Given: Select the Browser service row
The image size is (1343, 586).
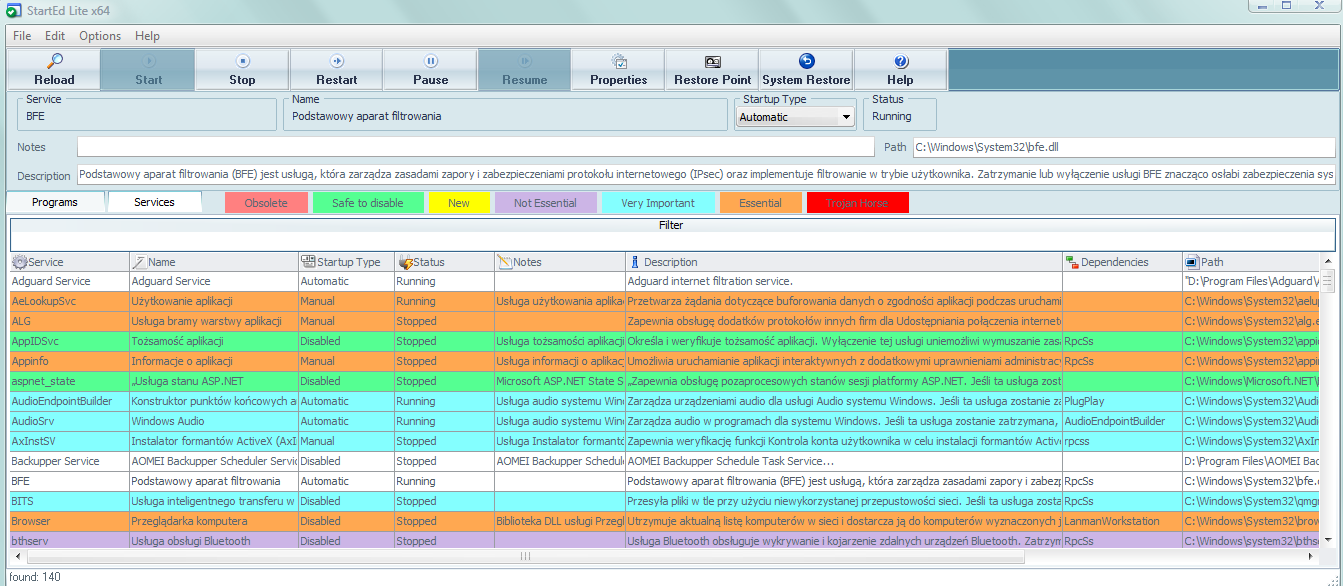Looking at the screenshot, I should (665, 521).
